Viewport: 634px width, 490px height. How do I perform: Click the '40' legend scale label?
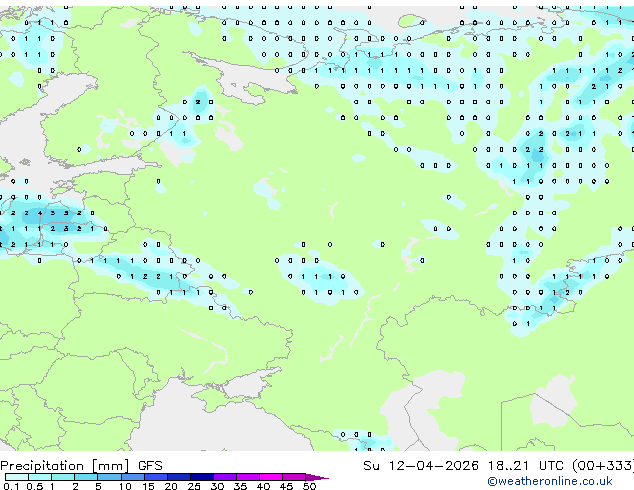click(263, 486)
